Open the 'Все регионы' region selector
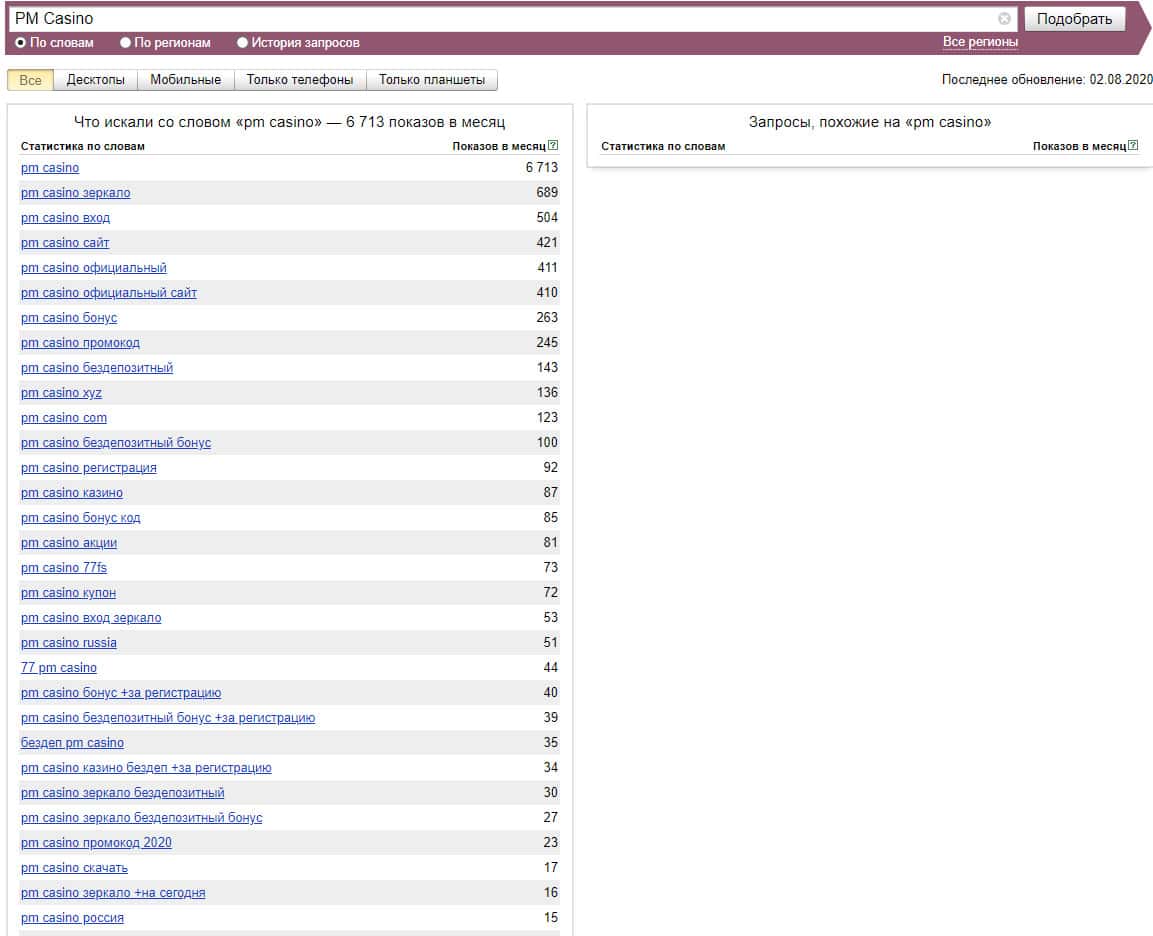This screenshot has height=936, width=1153. 980,42
